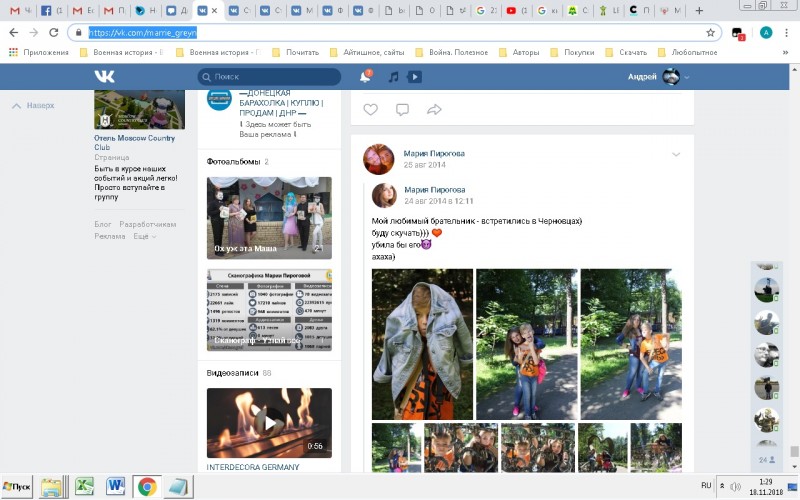Share the post with arrow icon

[x=434, y=109]
